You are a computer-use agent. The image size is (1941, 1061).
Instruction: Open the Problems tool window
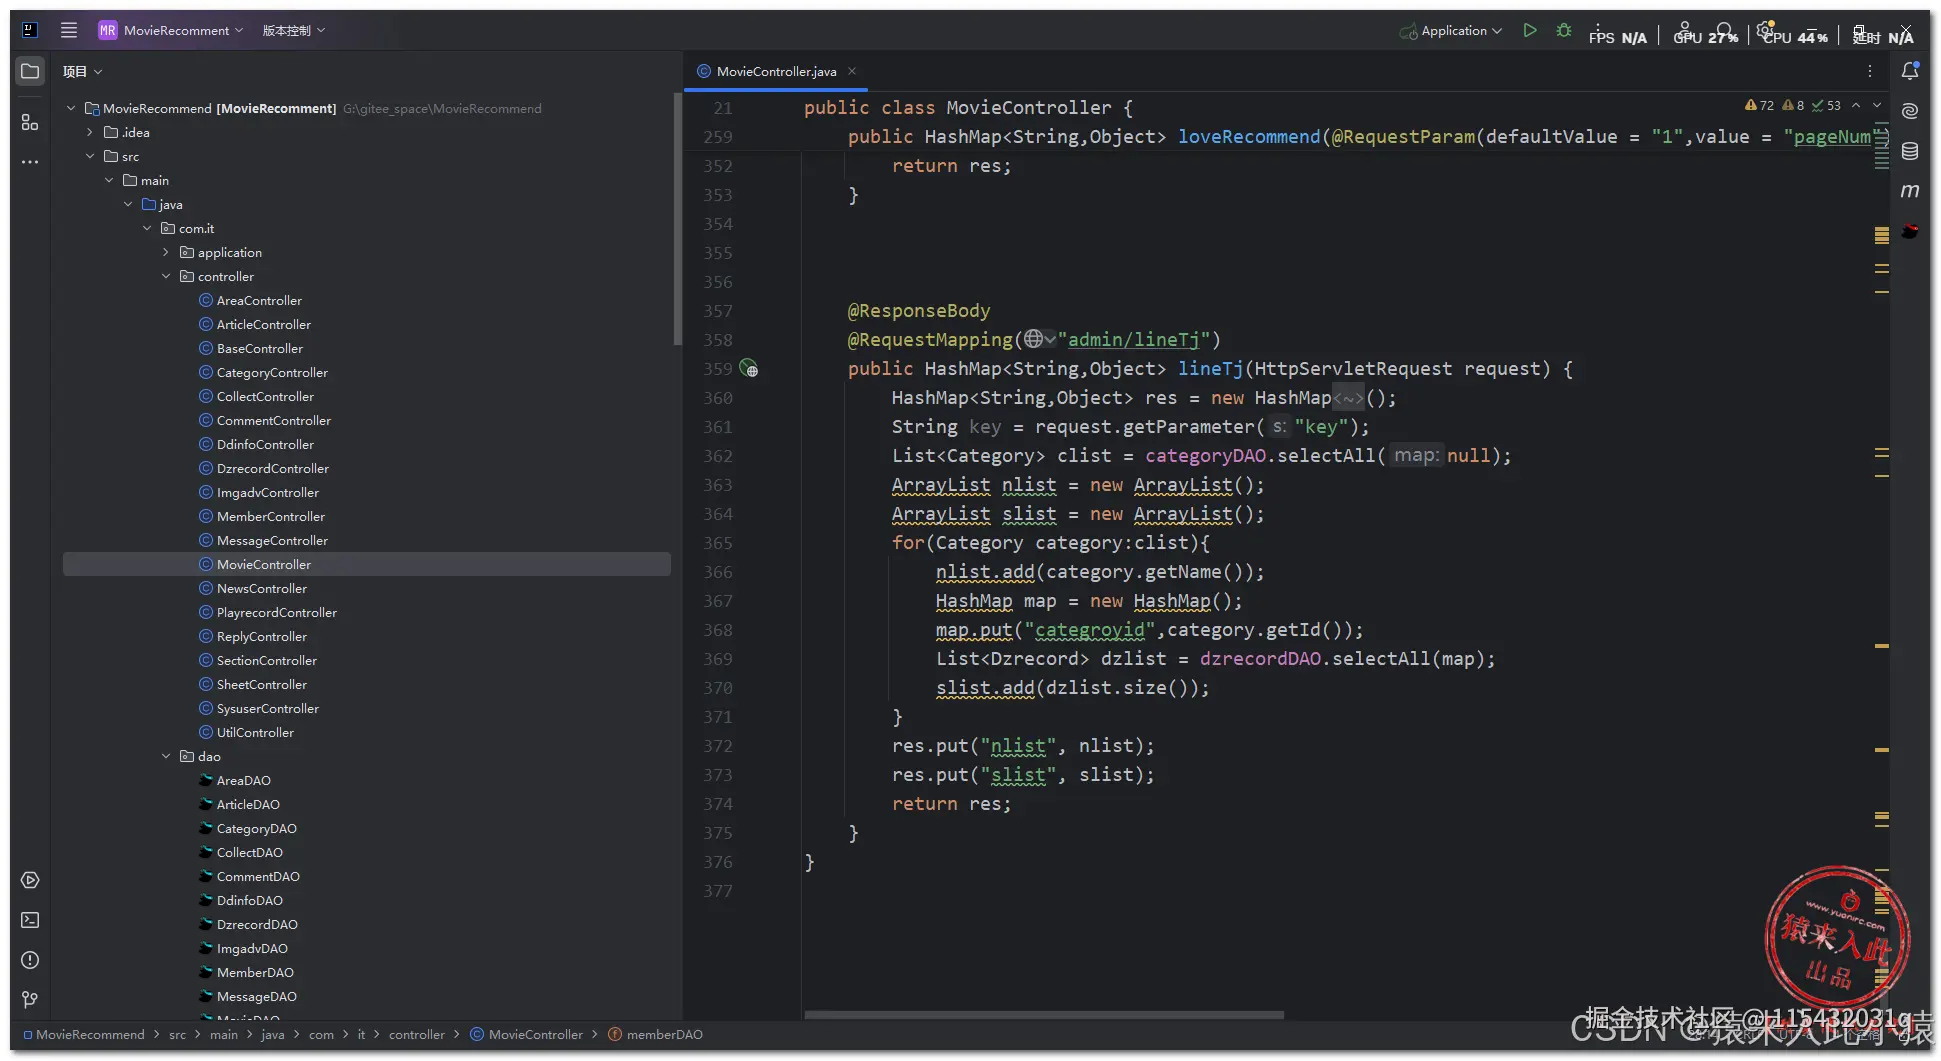(x=30, y=960)
